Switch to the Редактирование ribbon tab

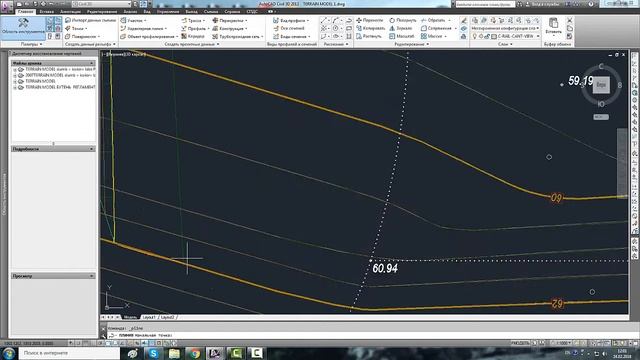pos(102,11)
